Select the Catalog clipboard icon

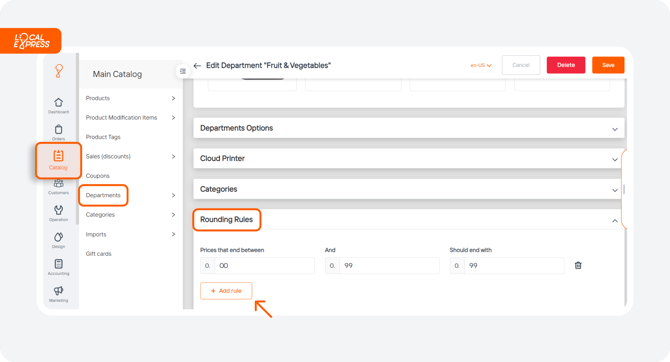coord(59,156)
